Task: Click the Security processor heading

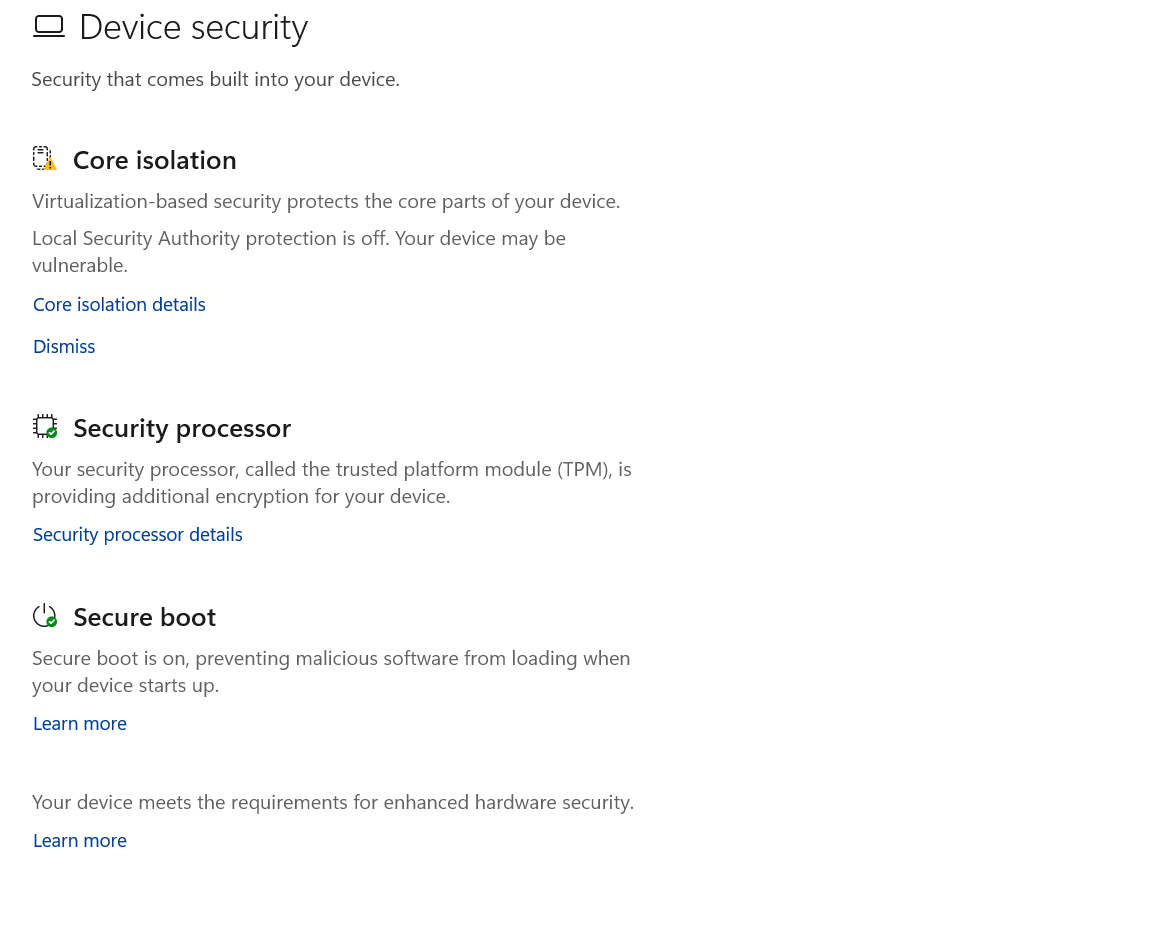Action: 182,428
